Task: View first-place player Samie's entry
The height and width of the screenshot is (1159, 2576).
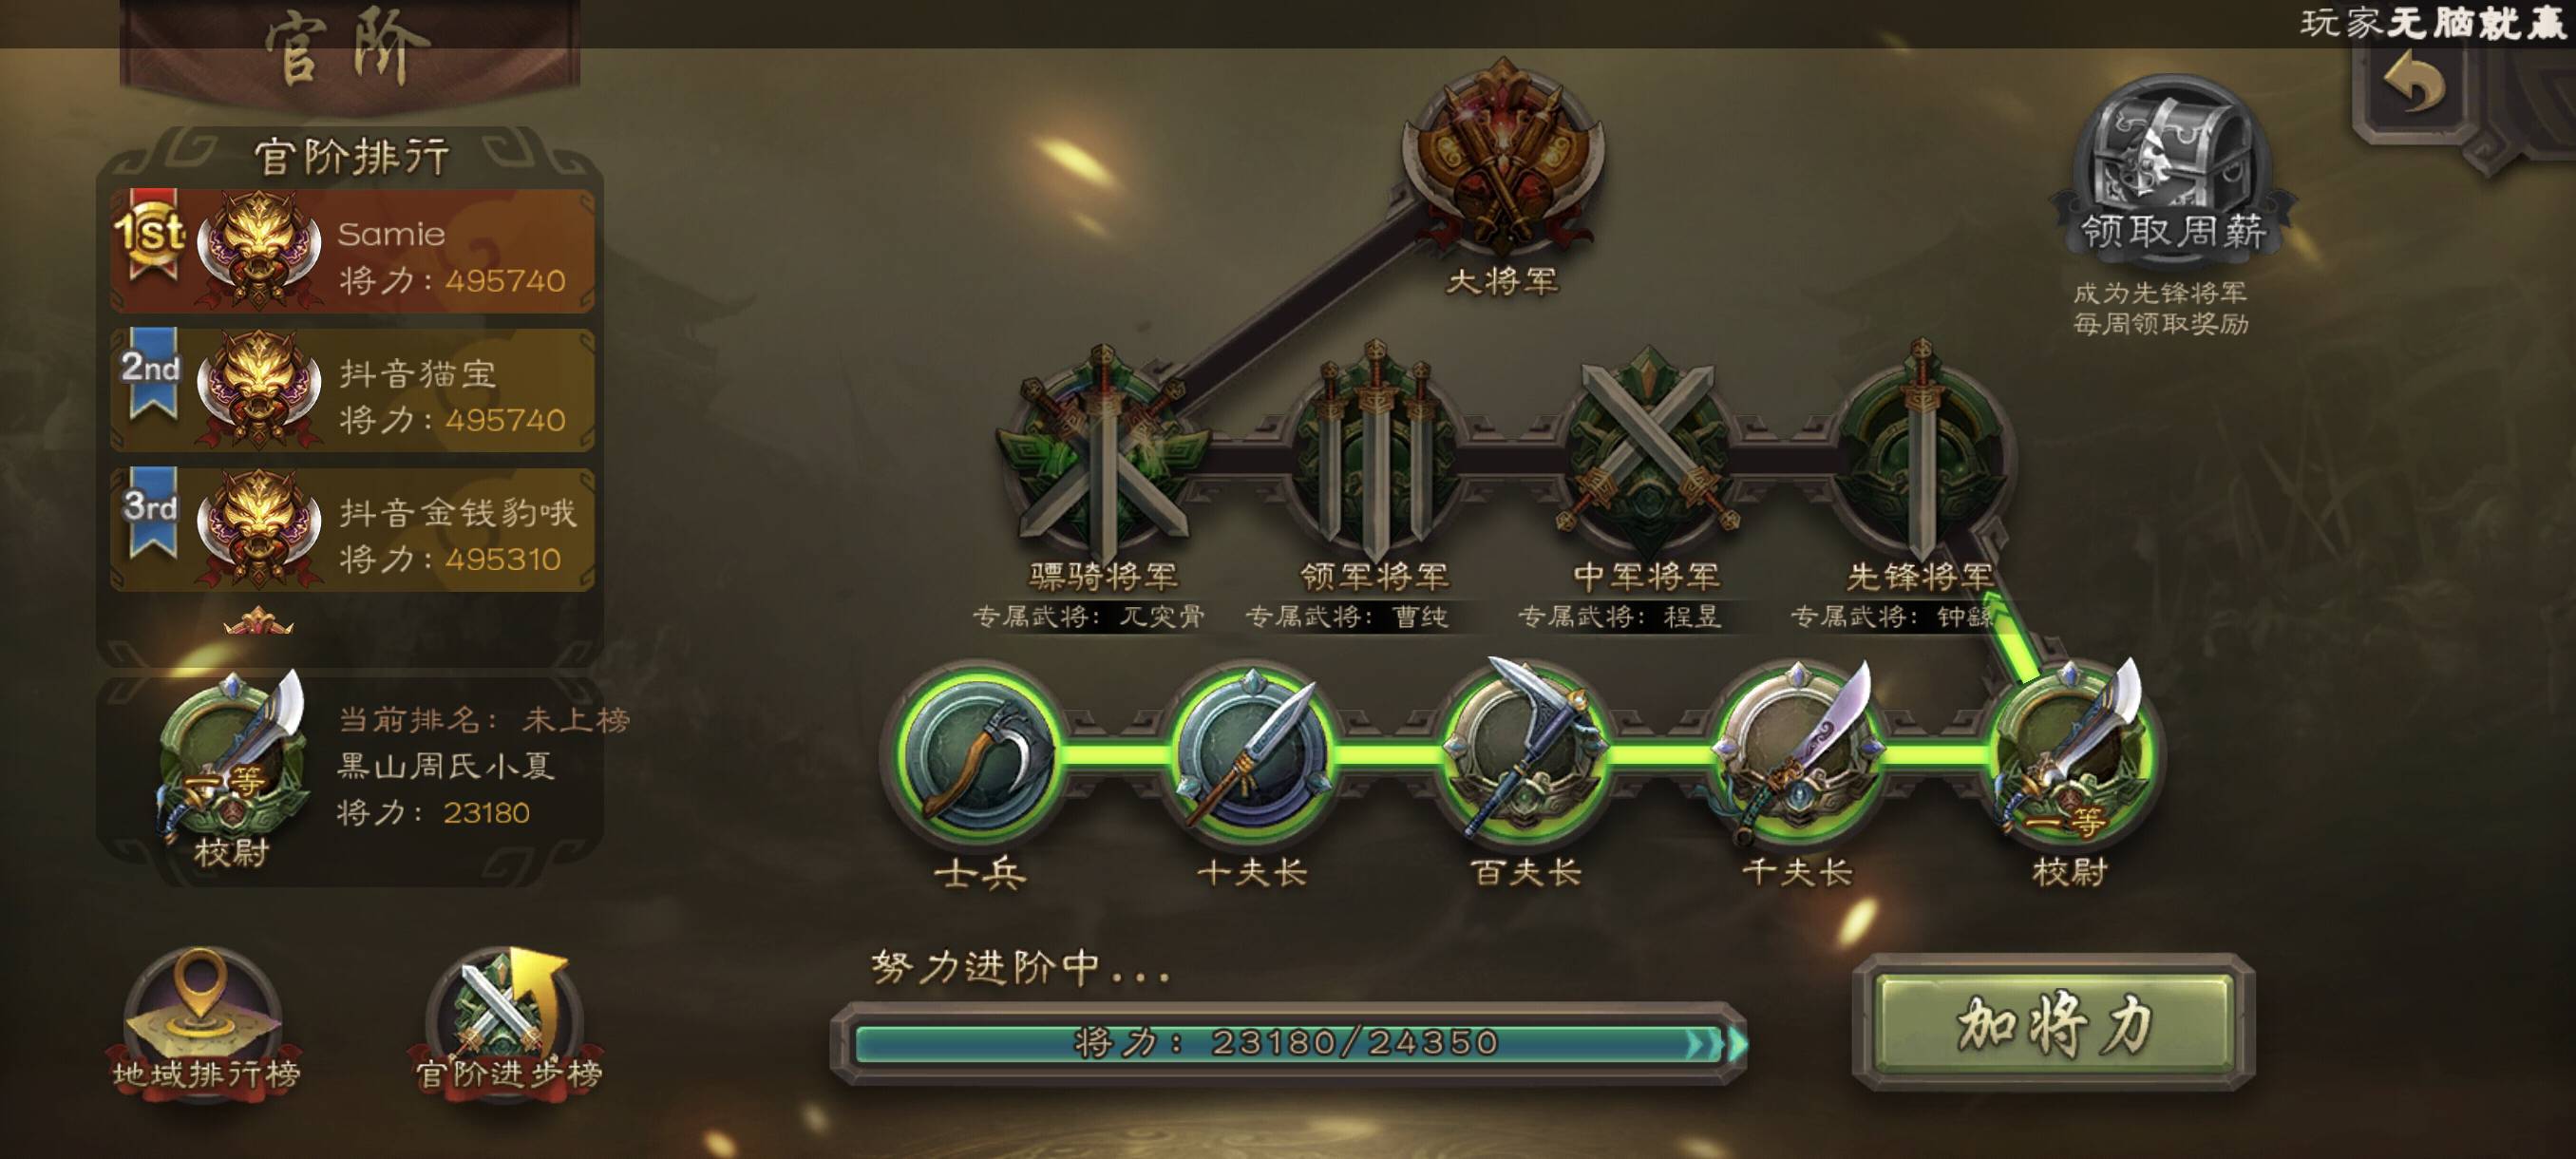Action: point(352,250)
